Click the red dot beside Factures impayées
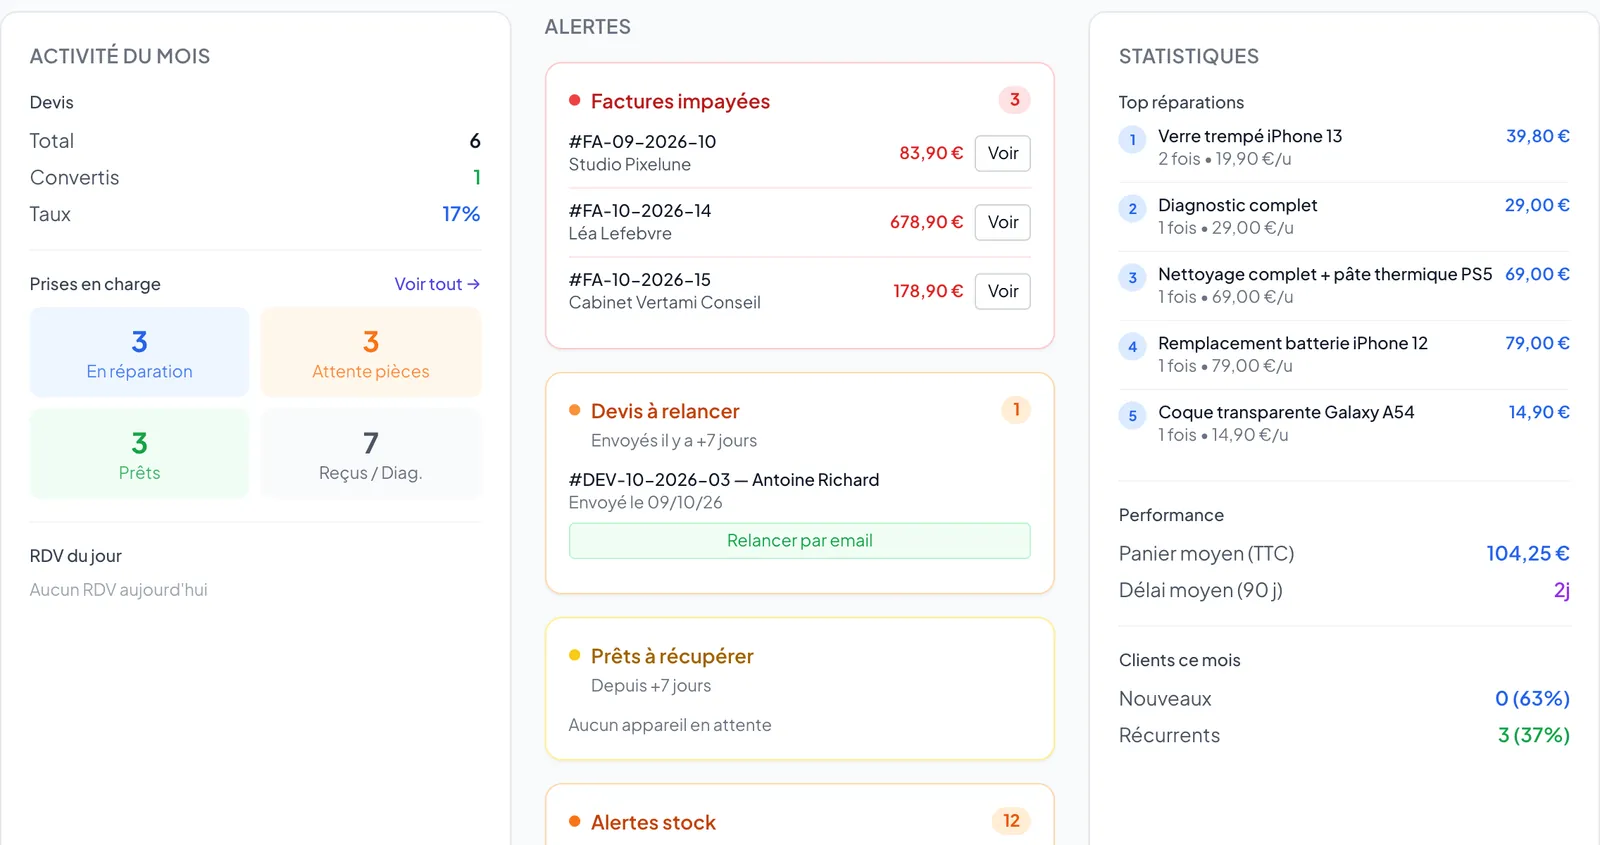The width and height of the screenshot is (1600, 845). [575, 100]
